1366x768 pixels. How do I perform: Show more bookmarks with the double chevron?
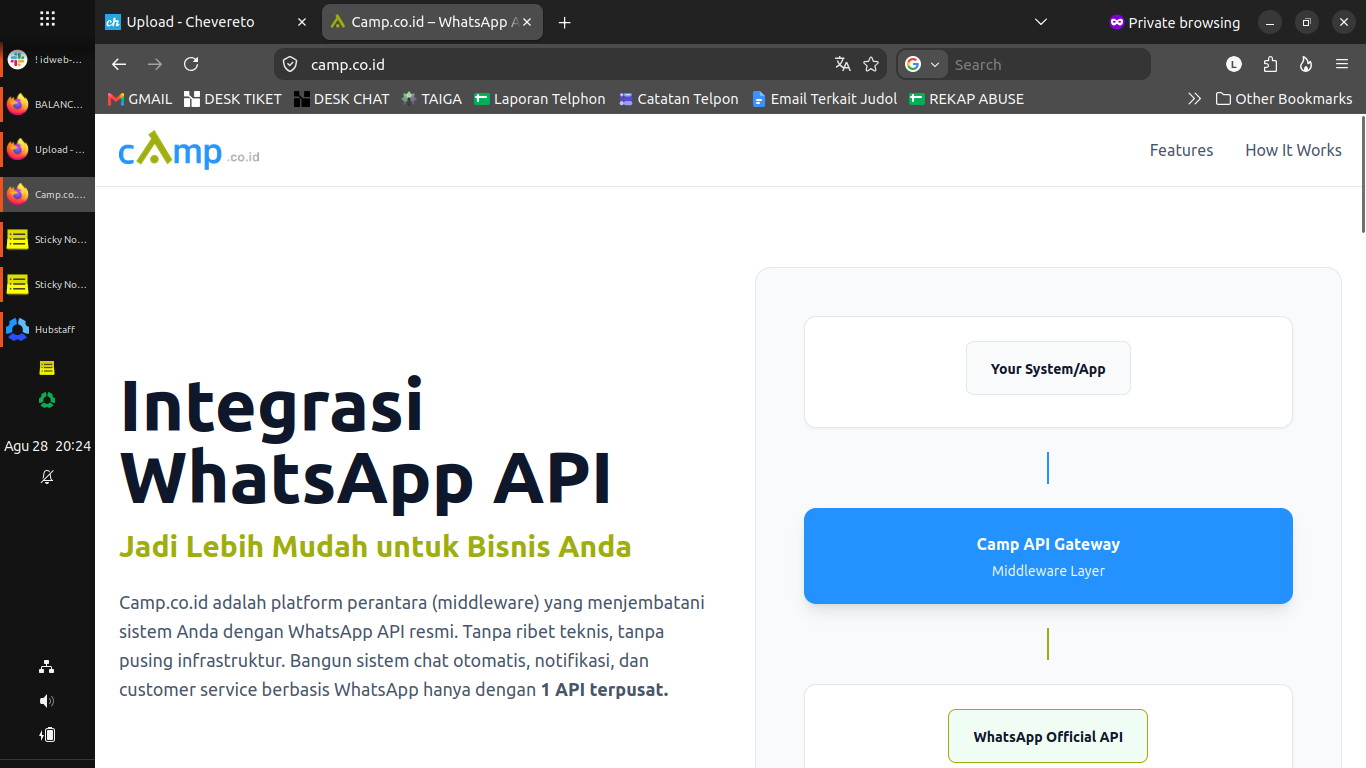[1194, 99]
